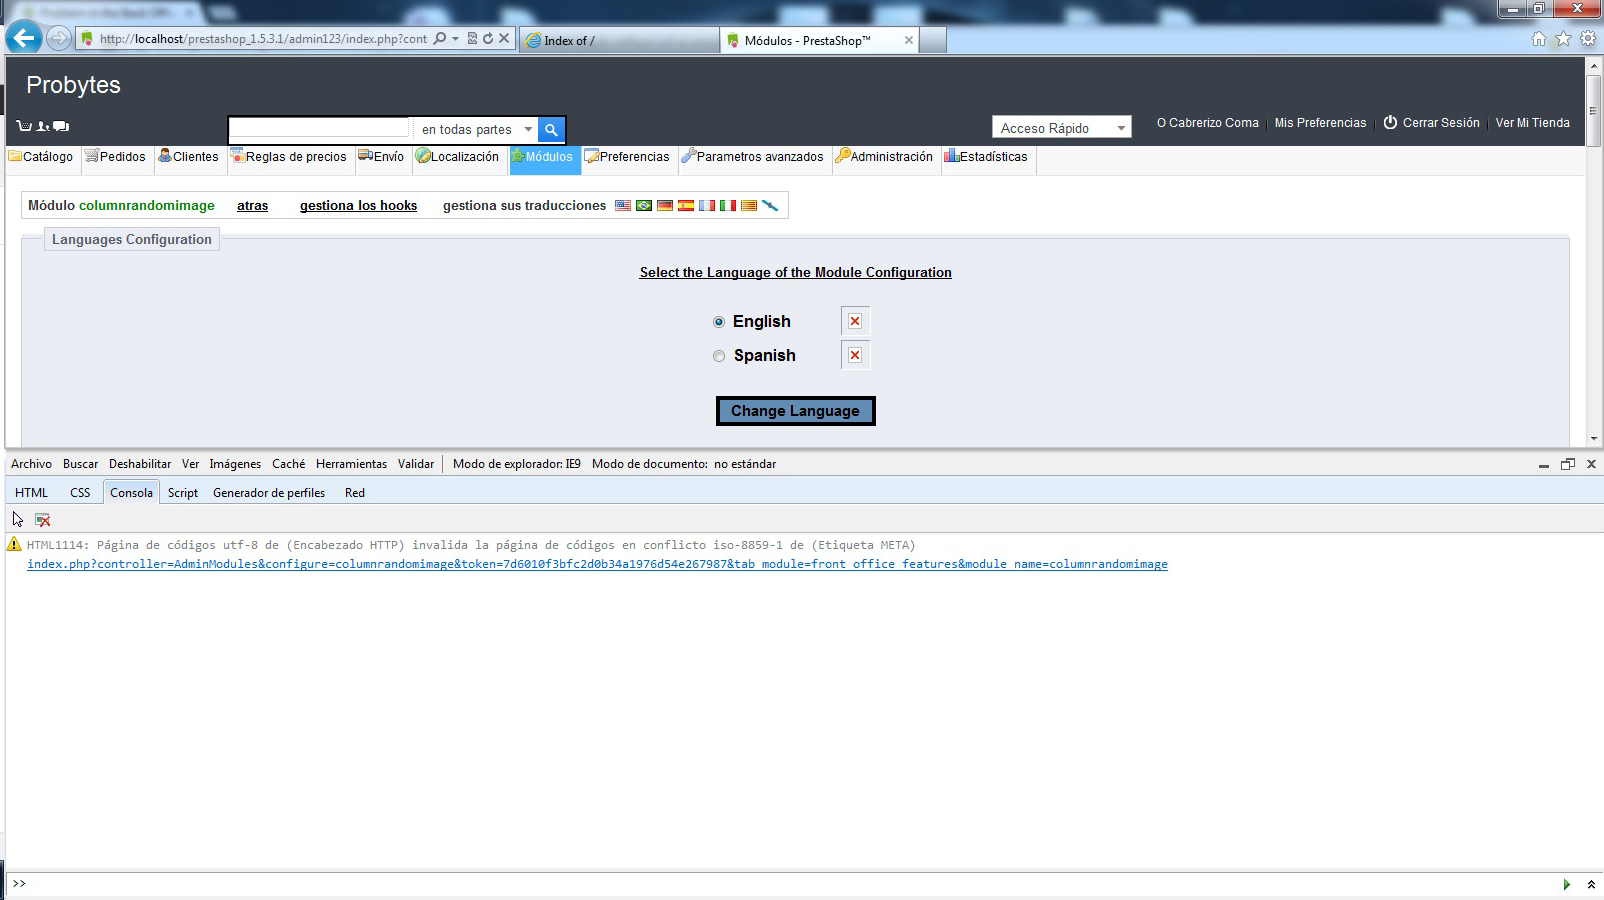The height and width of the screenshot is (900, 1604).
Task: Open Ver Mi Tienda link
Action: tap(1532, 123)
